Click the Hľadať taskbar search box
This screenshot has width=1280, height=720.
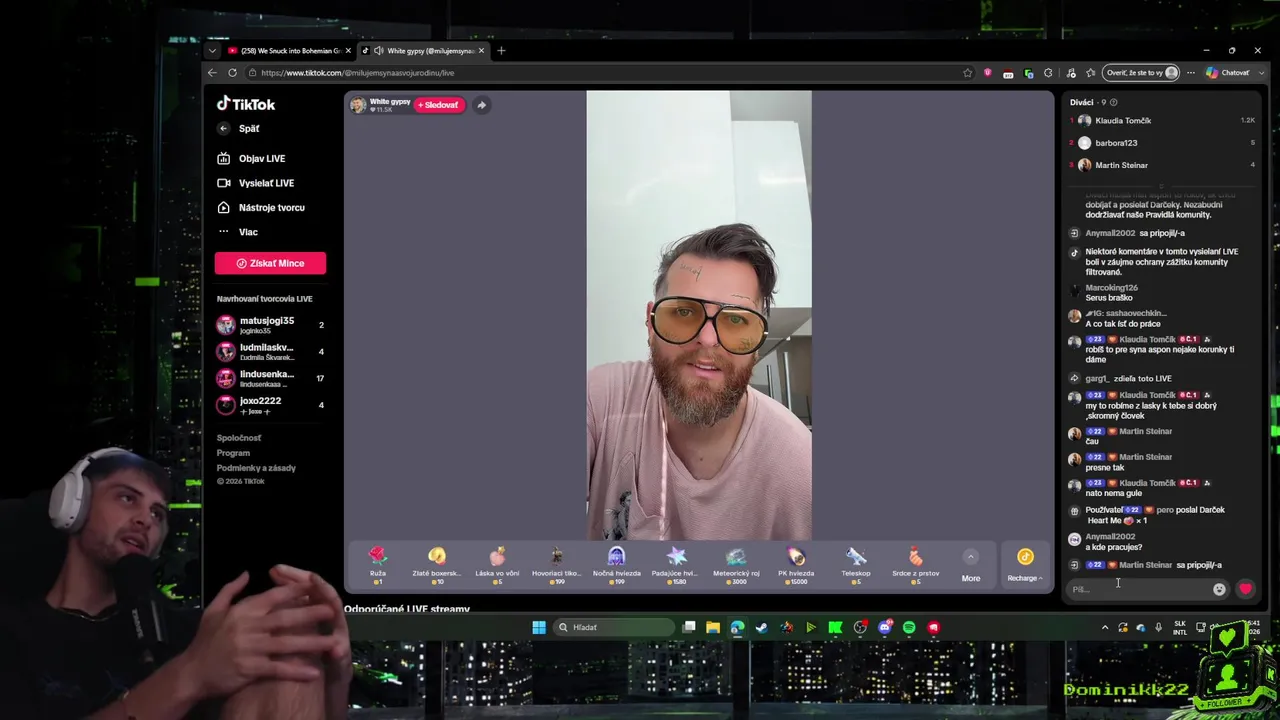(613, 627)
